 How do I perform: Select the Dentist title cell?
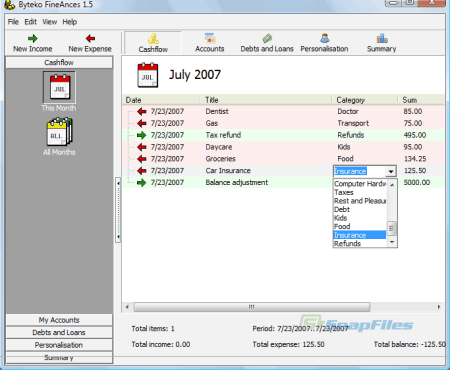coord(217,111)
